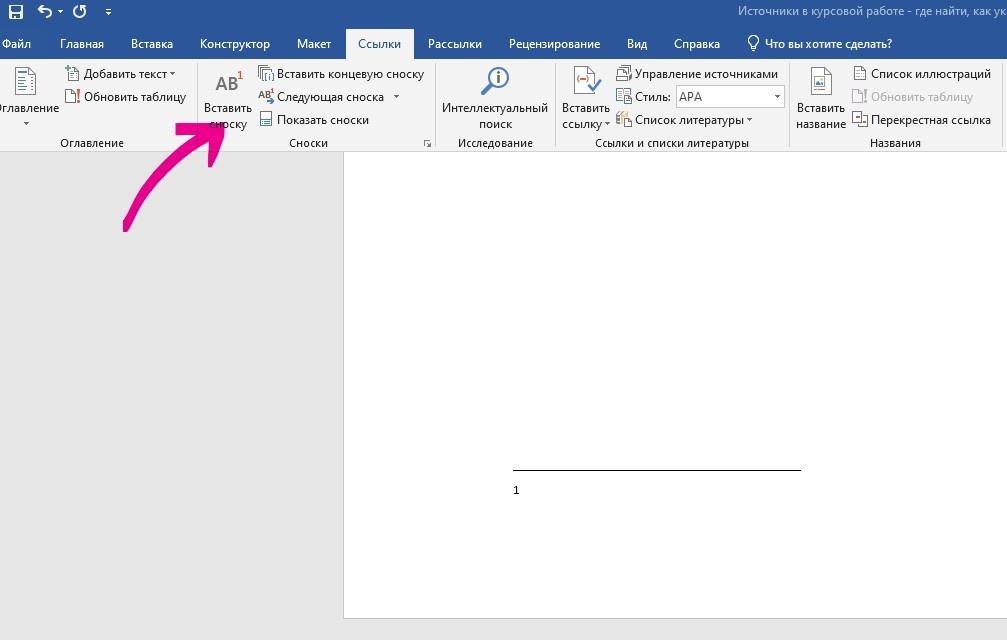Click the Вставить название caption icon

[x=821, y=82]
